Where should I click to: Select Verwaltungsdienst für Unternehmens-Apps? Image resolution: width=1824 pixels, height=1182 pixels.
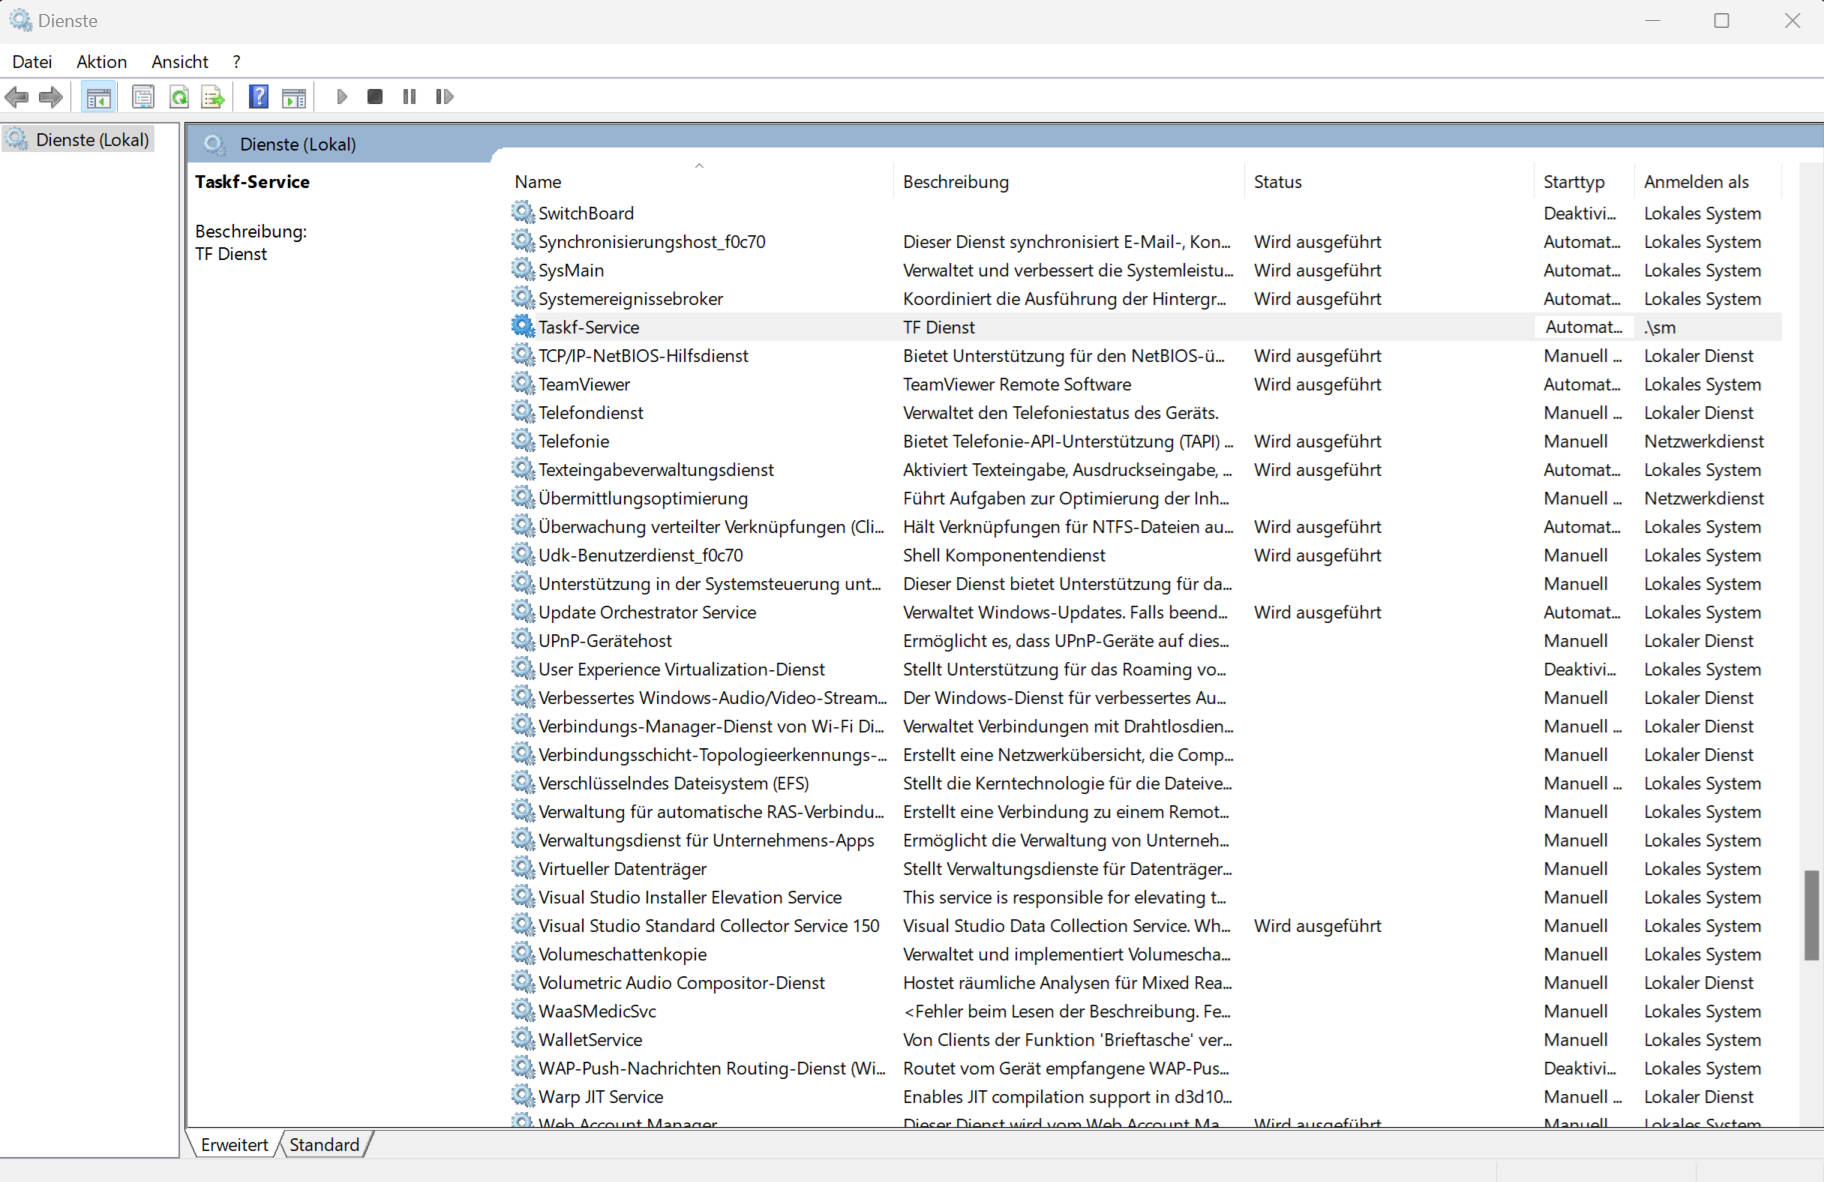(706, 840)
